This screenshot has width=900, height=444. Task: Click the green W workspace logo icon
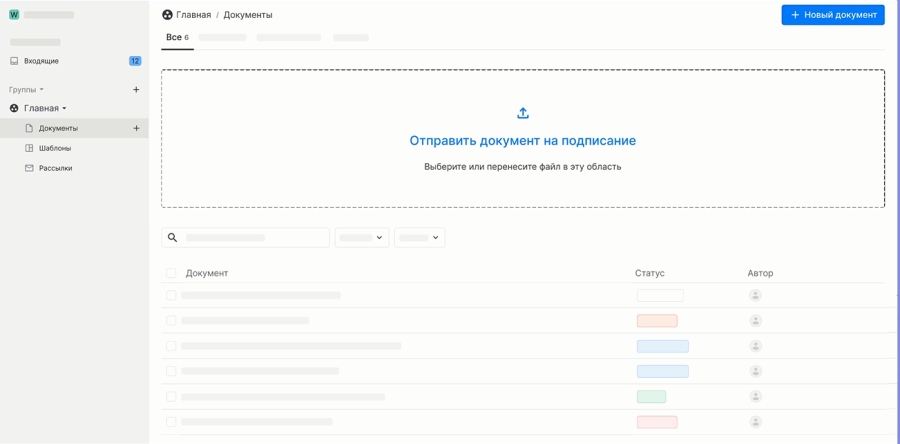pos(14,15)
